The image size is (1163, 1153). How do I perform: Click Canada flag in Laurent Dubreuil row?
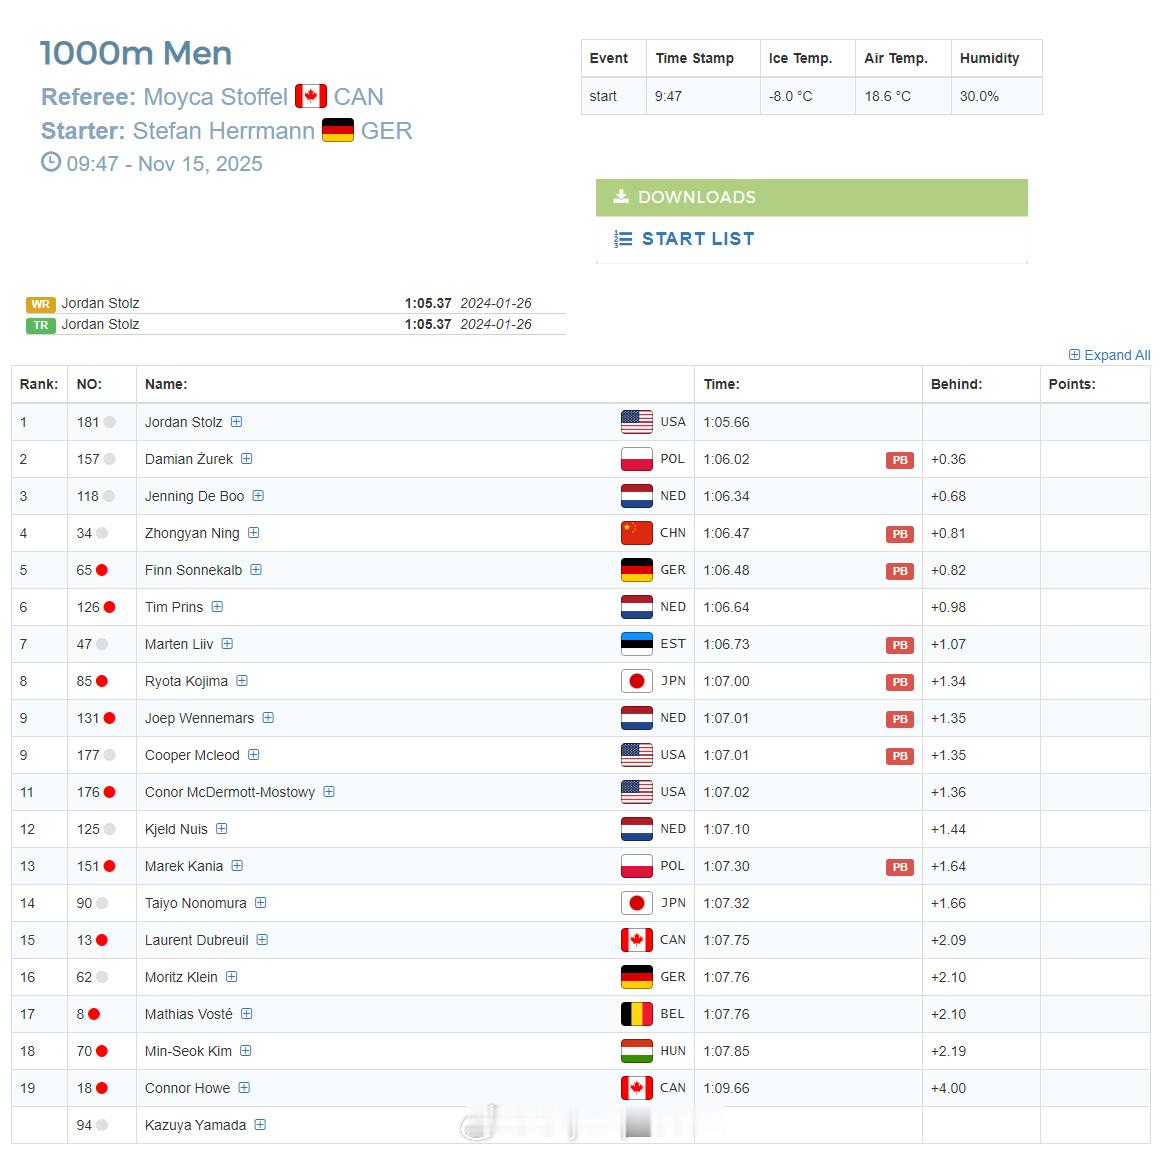[x=636, y=939]
